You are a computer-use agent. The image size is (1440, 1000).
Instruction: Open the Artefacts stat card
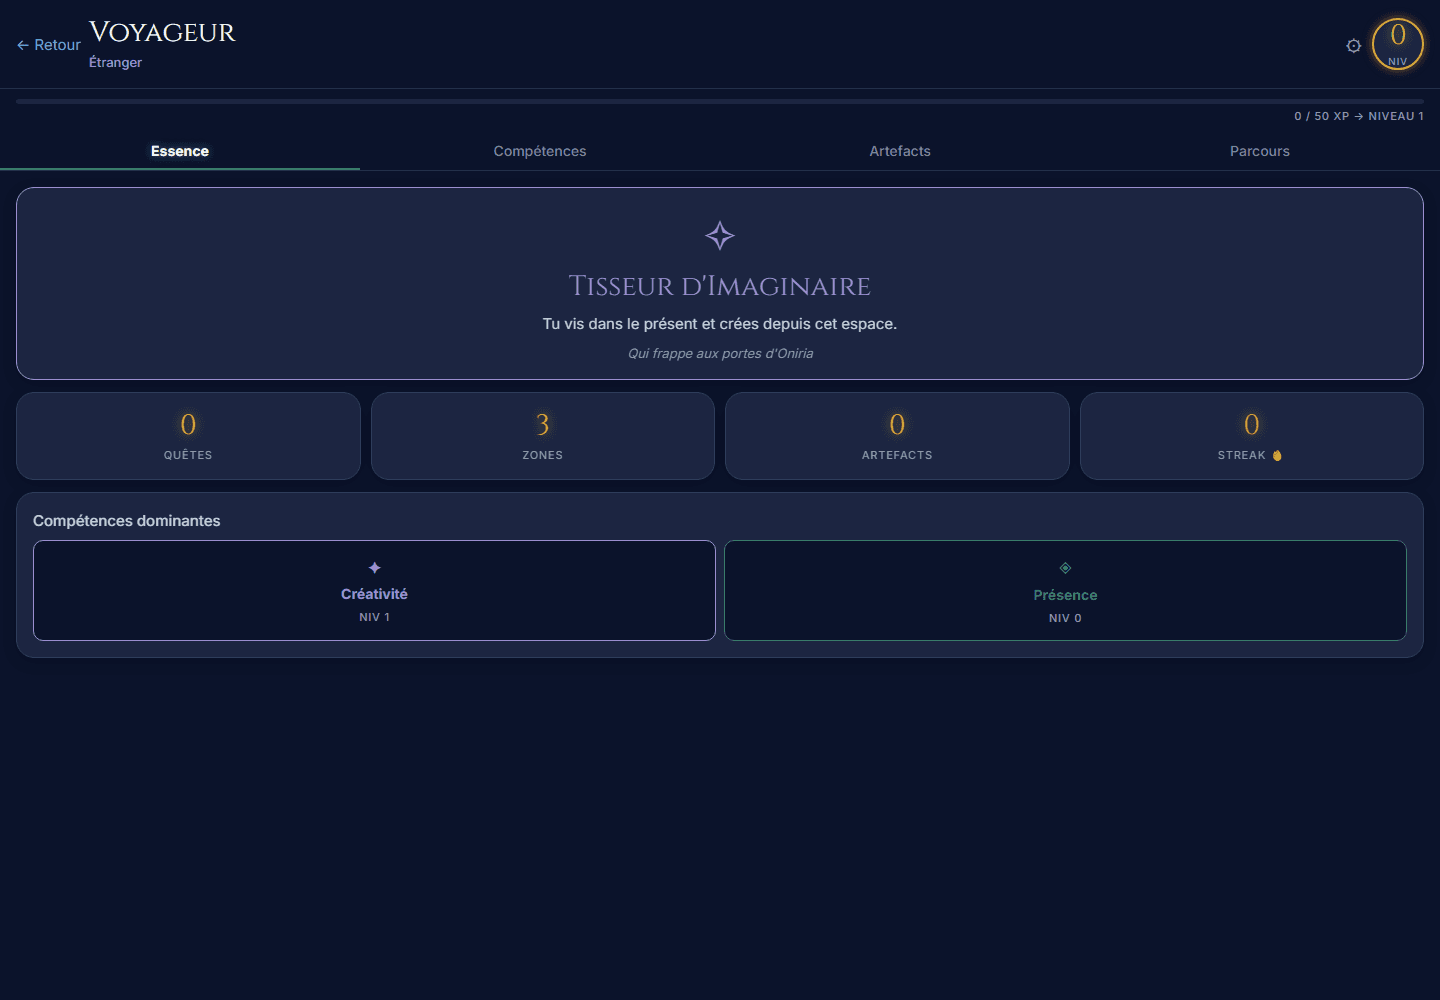[897, 436]
